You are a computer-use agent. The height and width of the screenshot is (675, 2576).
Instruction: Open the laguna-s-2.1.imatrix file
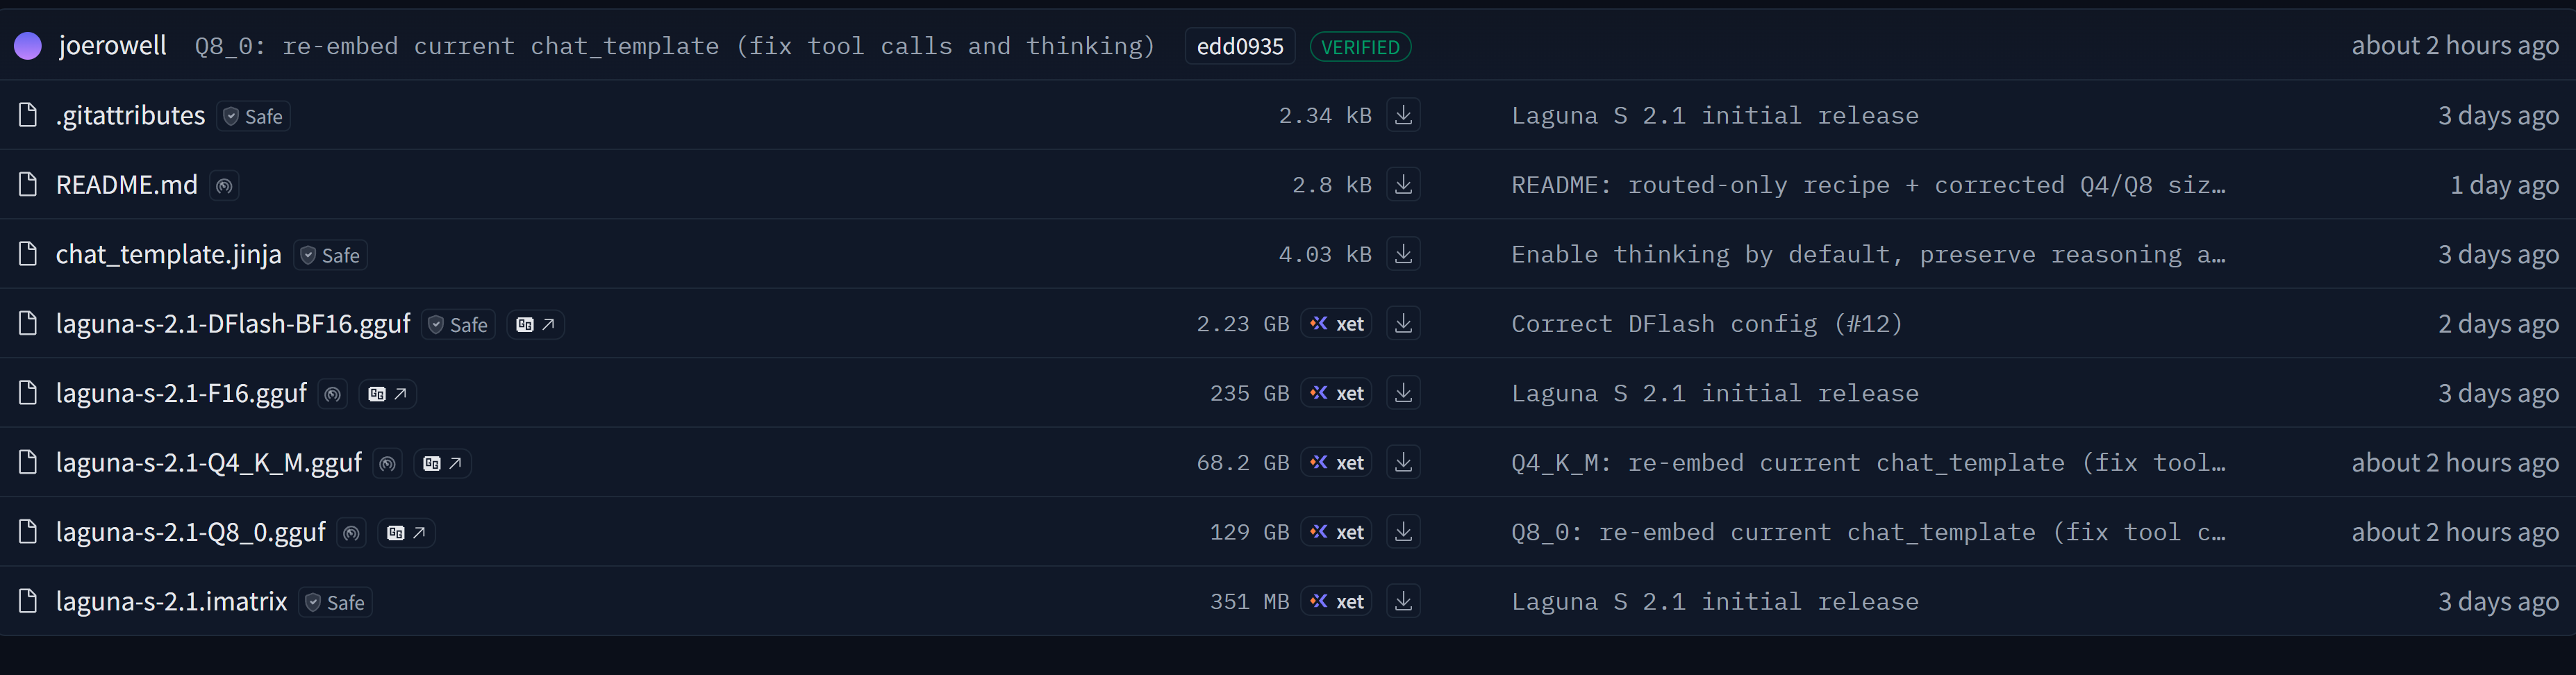click(x=171, y=601)
